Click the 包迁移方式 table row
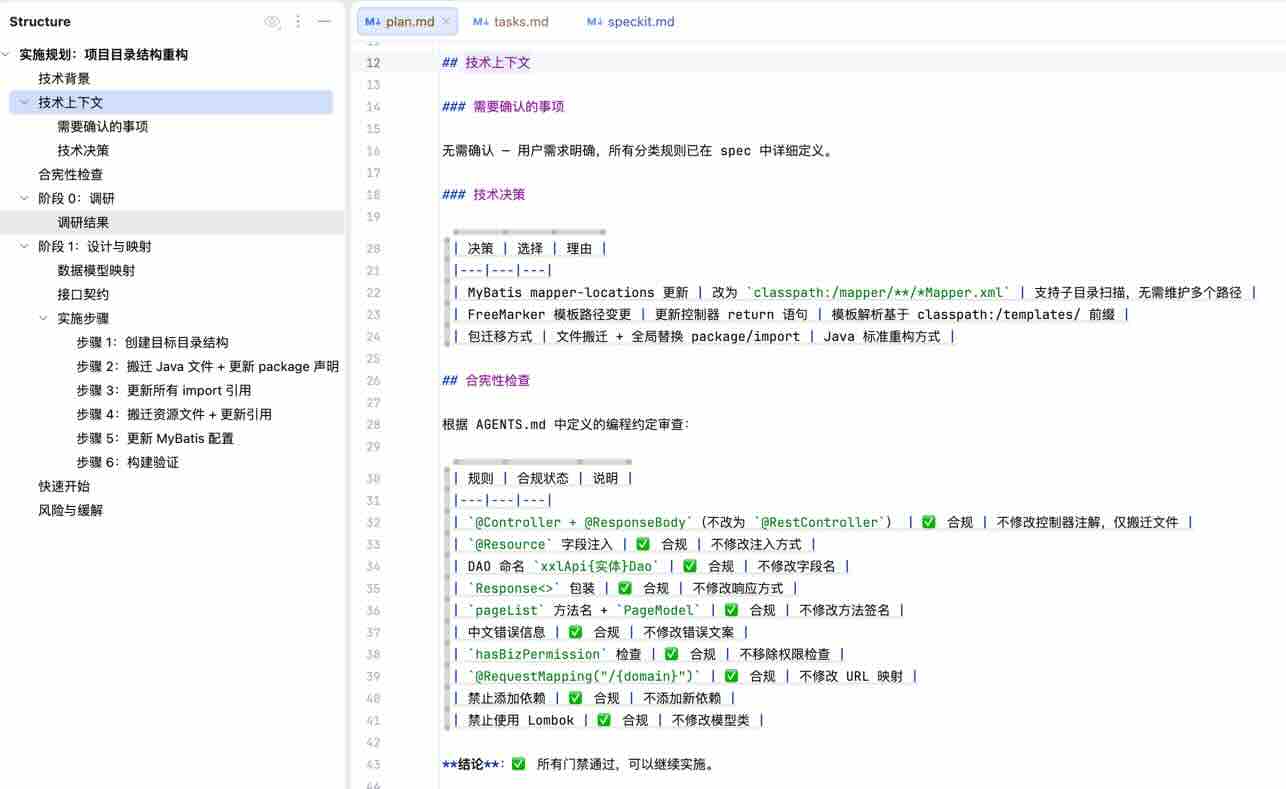Viewport: 1286px width, 789px height. (704, 337)
